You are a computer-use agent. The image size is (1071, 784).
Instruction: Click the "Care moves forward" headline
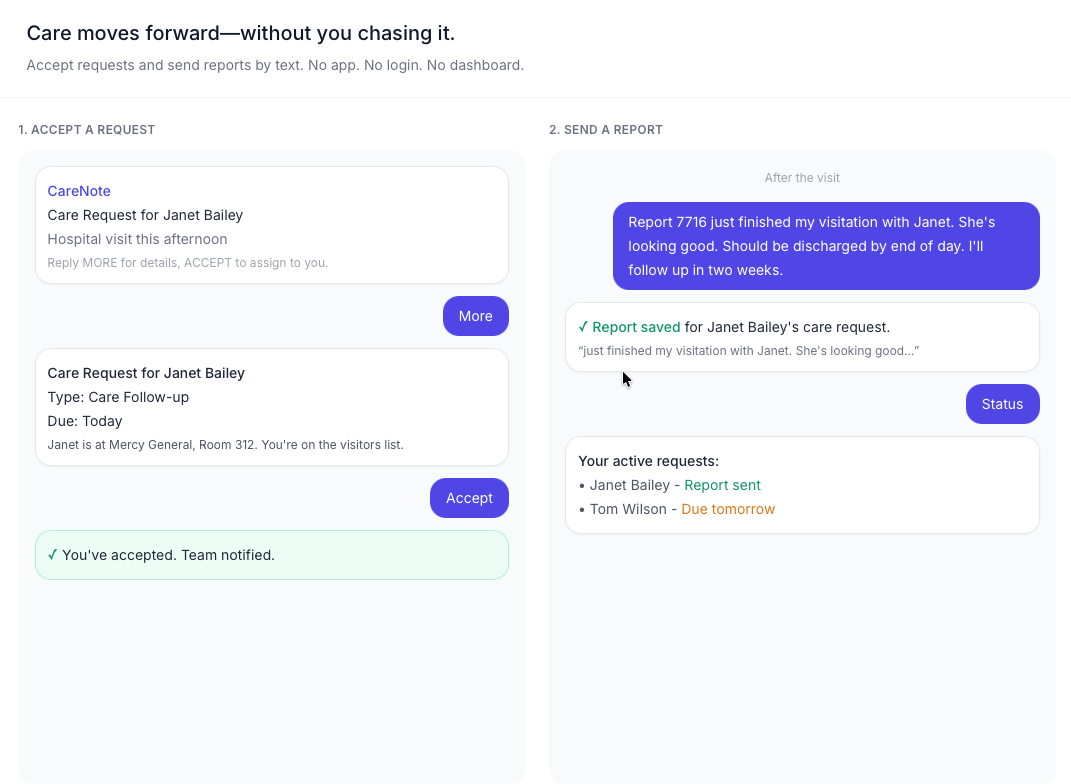click(241, 33)
